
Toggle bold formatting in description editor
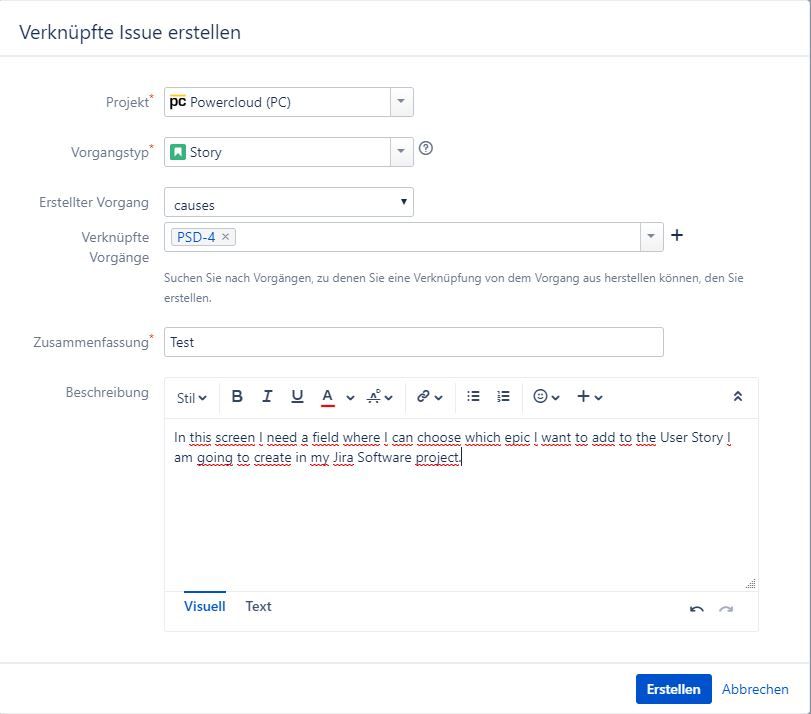[x=237, y=396]
